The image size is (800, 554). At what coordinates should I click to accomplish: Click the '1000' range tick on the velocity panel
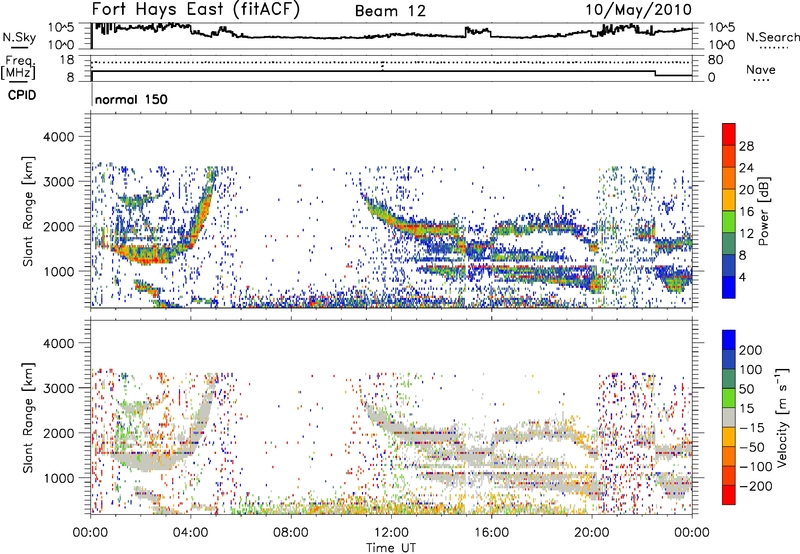58,478
